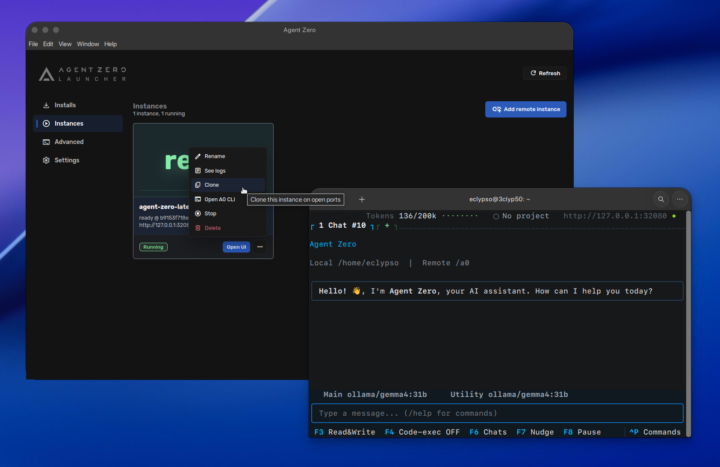Click the Running status badge

click(153, 247)
